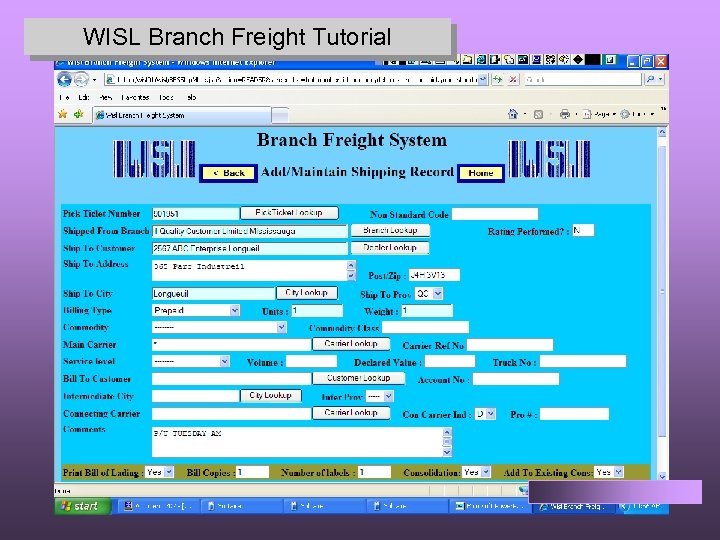This screenshot has width=720, height=540.
Task: Click the Add to Favorites icon
Action: pos(79,114)
